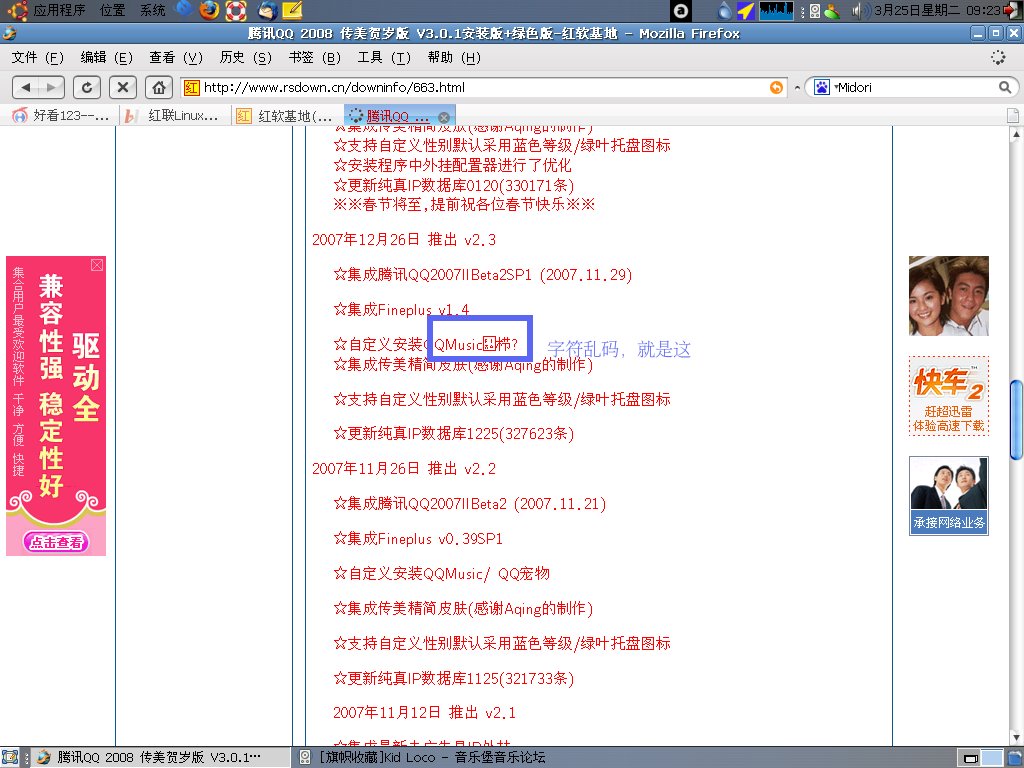Open the volume control applet
The image size is (1024, 768).
coord(859,10)
